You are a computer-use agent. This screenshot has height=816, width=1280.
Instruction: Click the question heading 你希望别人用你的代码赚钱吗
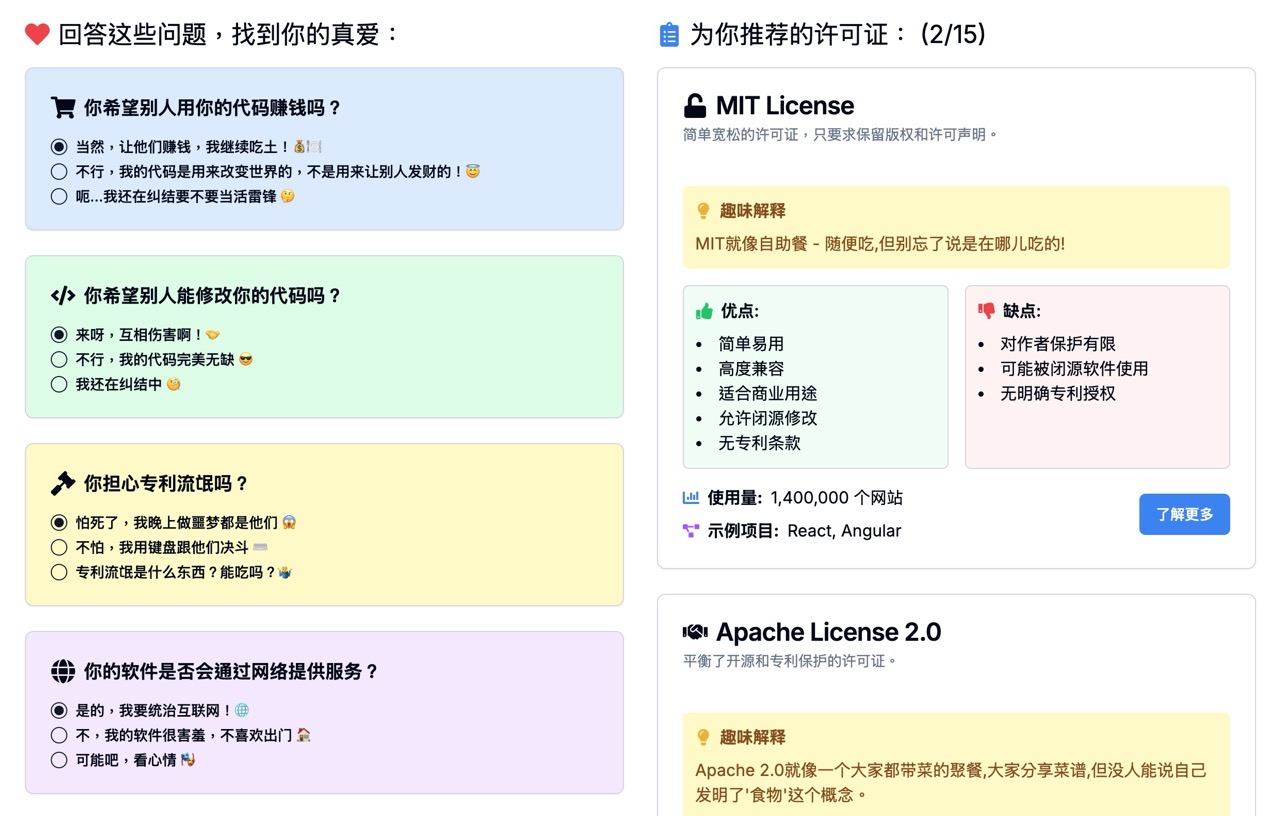(212, 108)
